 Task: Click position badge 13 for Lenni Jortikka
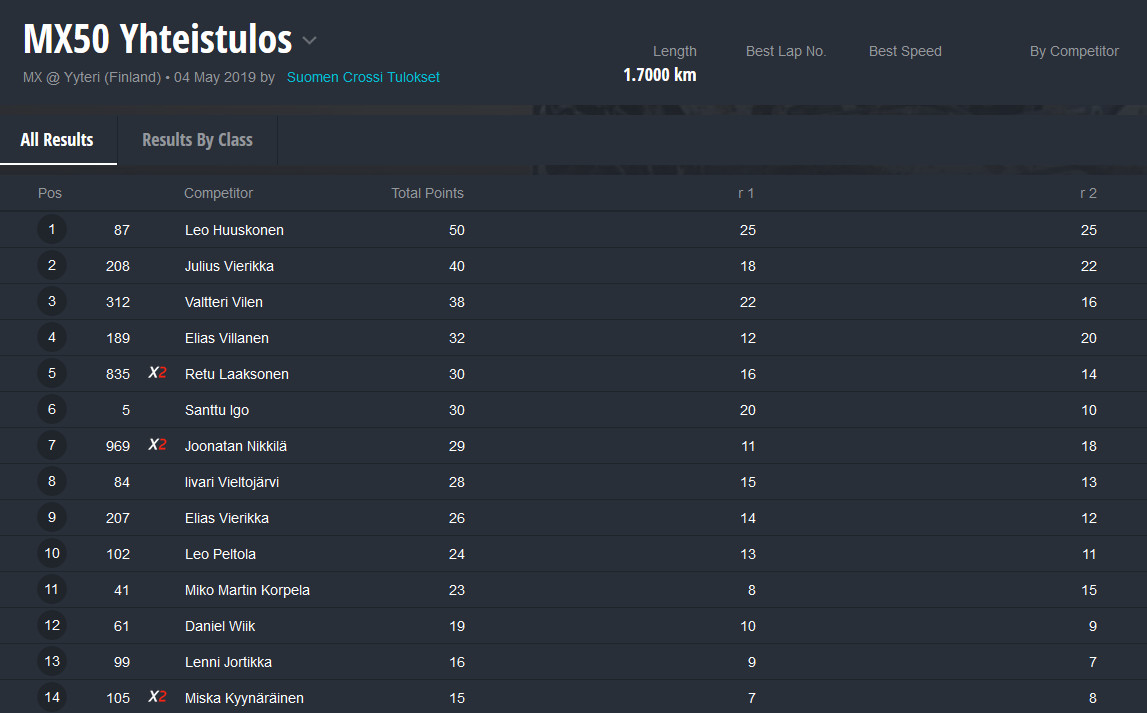(52, 661)
